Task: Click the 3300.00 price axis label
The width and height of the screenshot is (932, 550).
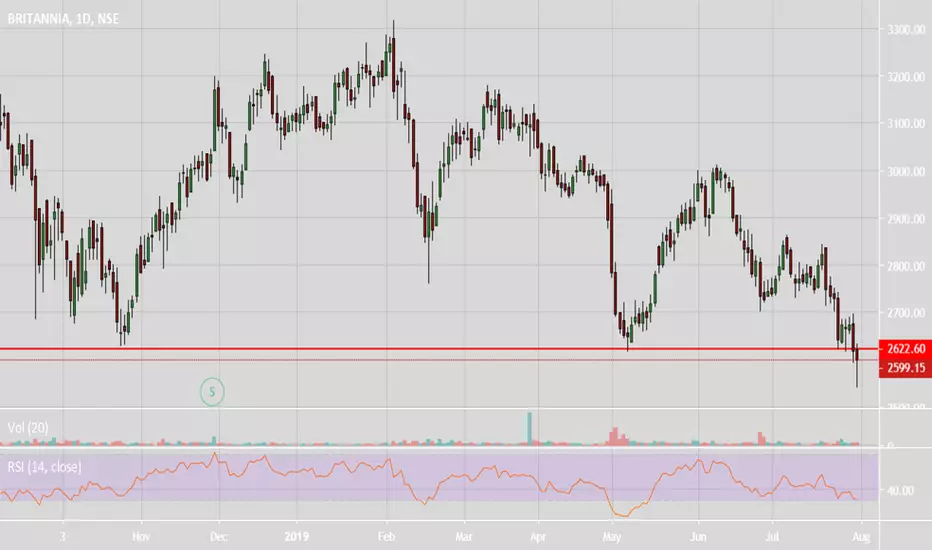Action: 906,30
